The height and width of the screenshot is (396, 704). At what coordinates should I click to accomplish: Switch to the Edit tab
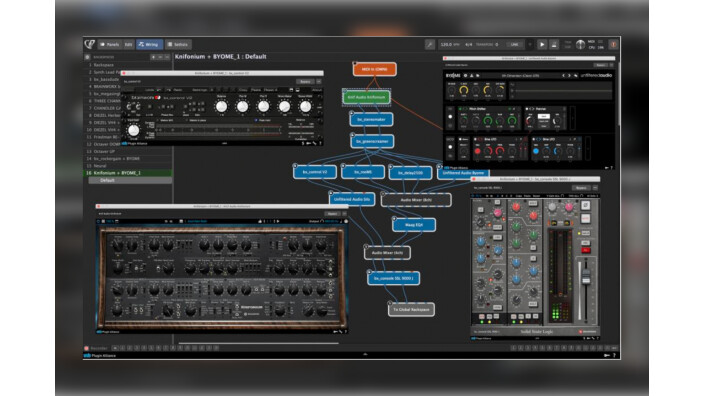pyautogui.click(x=128, y=44)
